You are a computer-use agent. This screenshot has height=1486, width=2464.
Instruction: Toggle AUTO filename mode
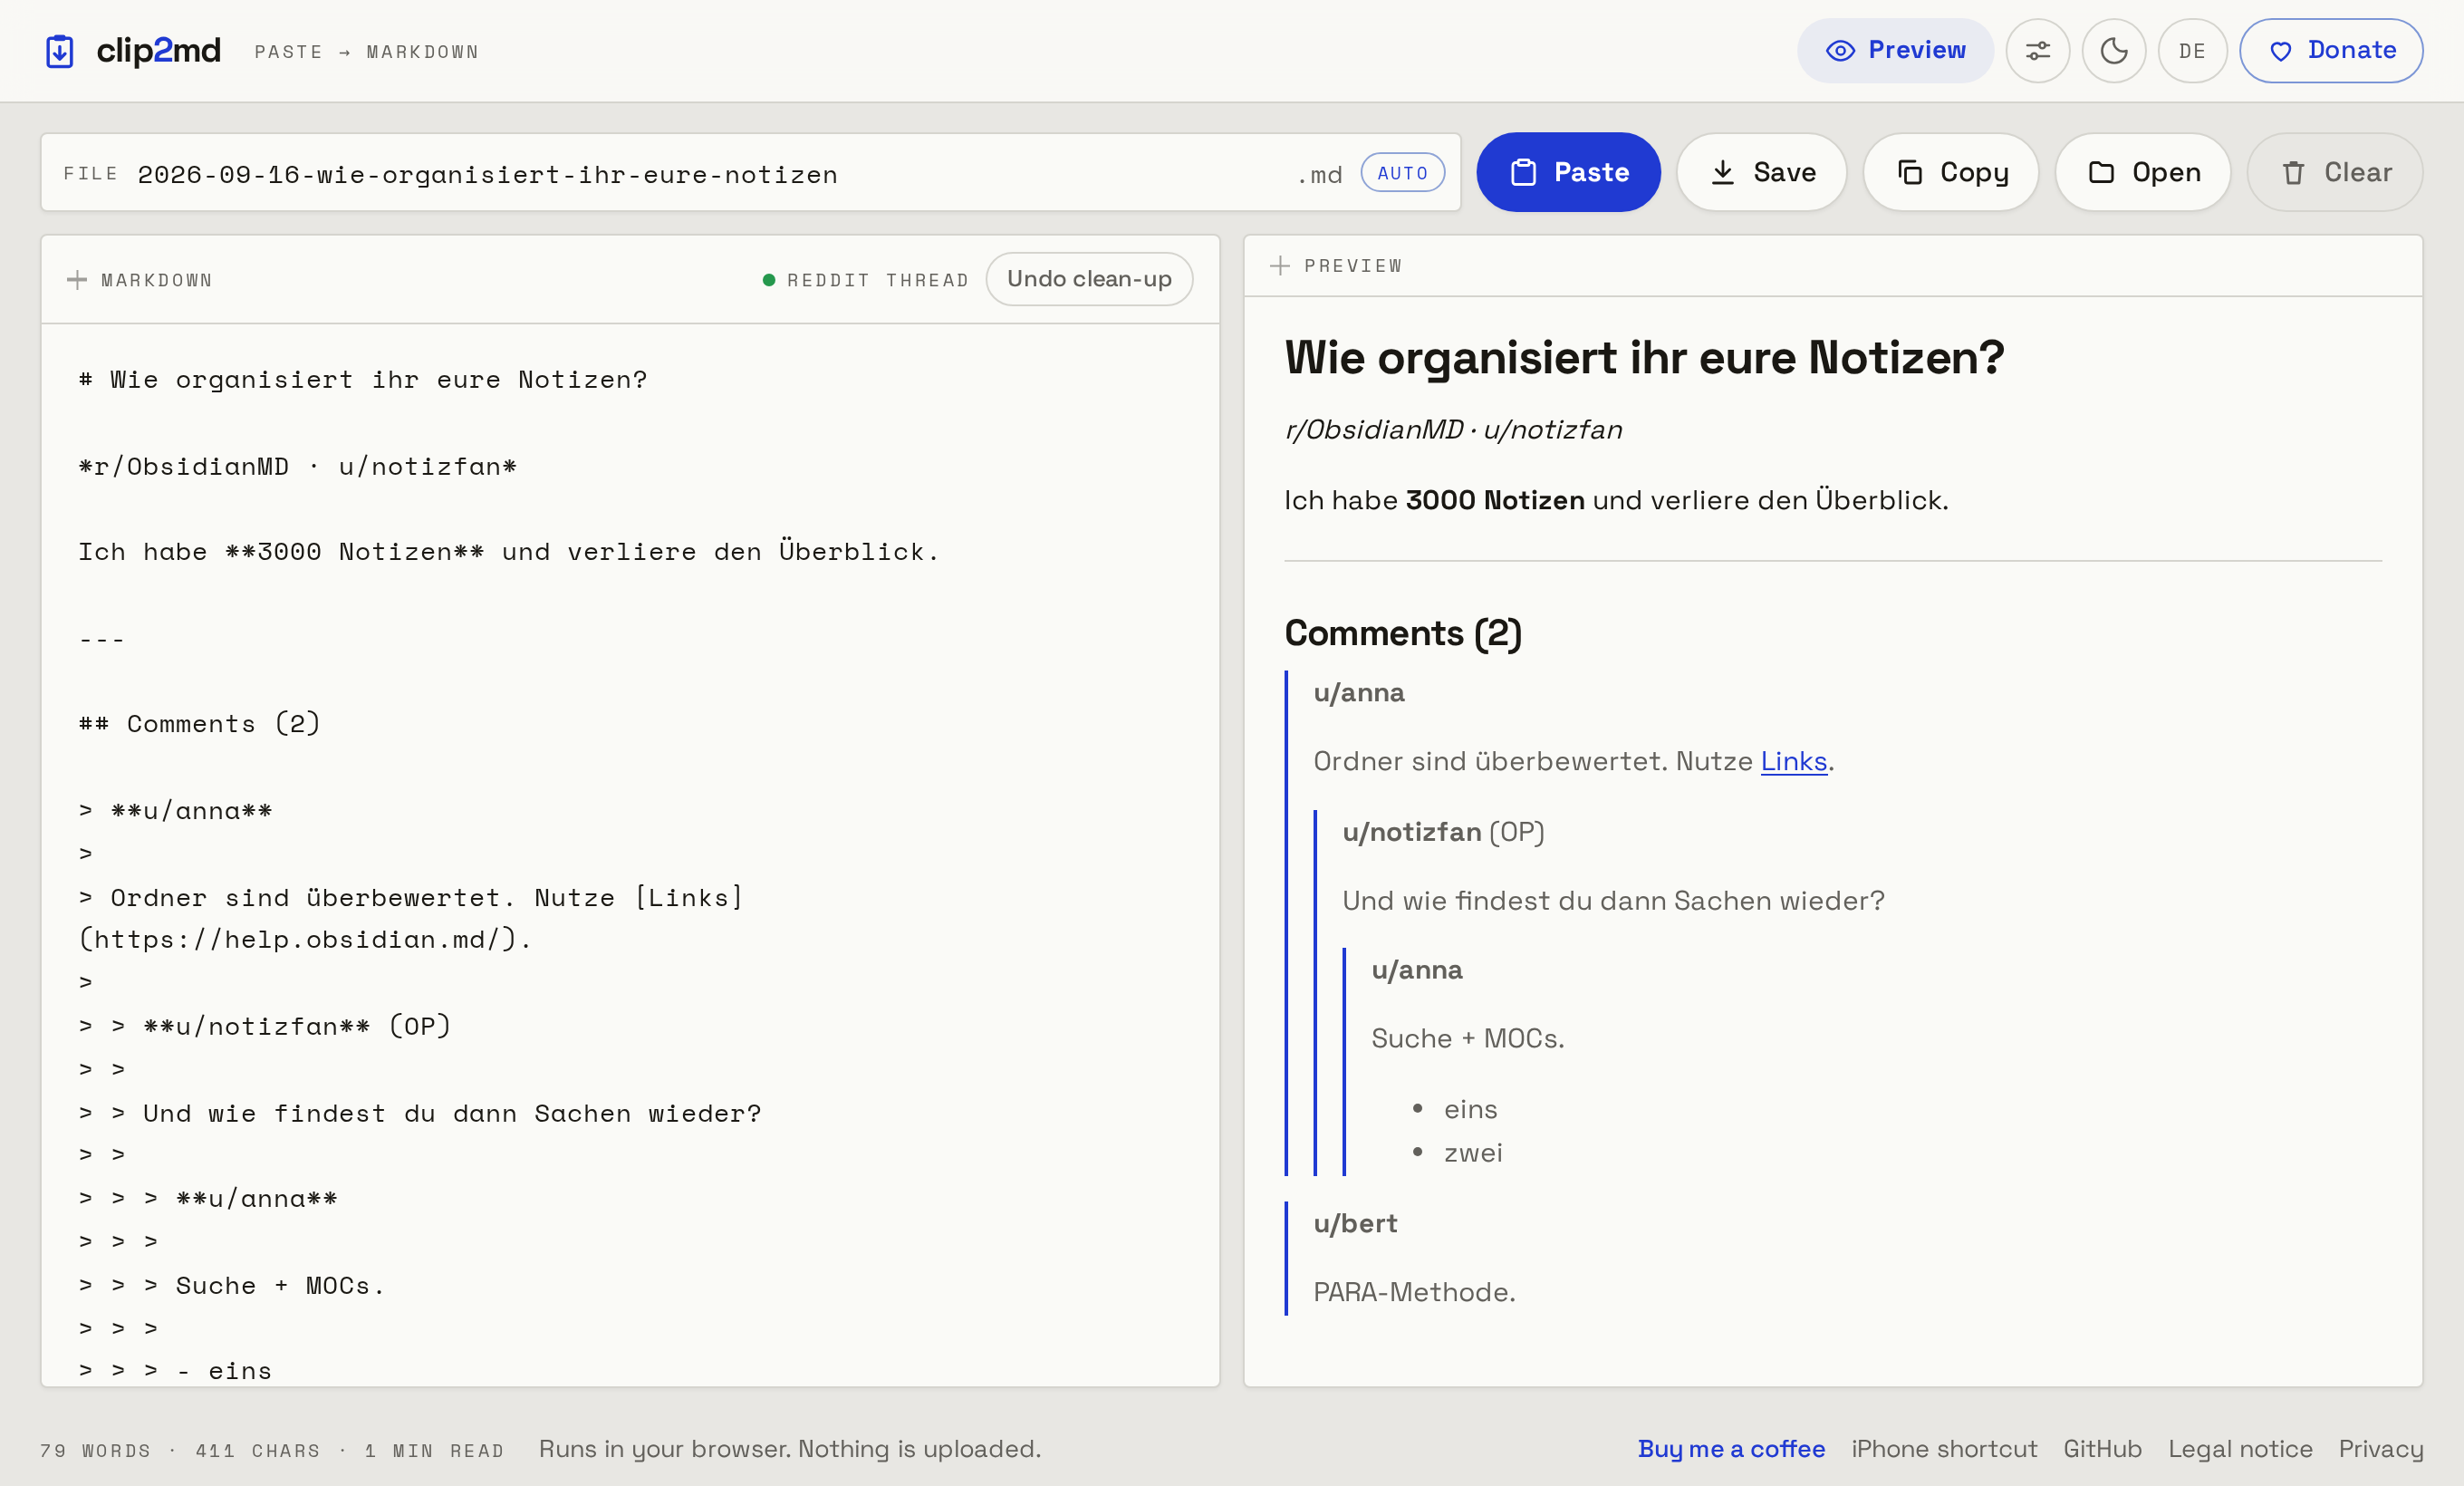coord(1402,173)
